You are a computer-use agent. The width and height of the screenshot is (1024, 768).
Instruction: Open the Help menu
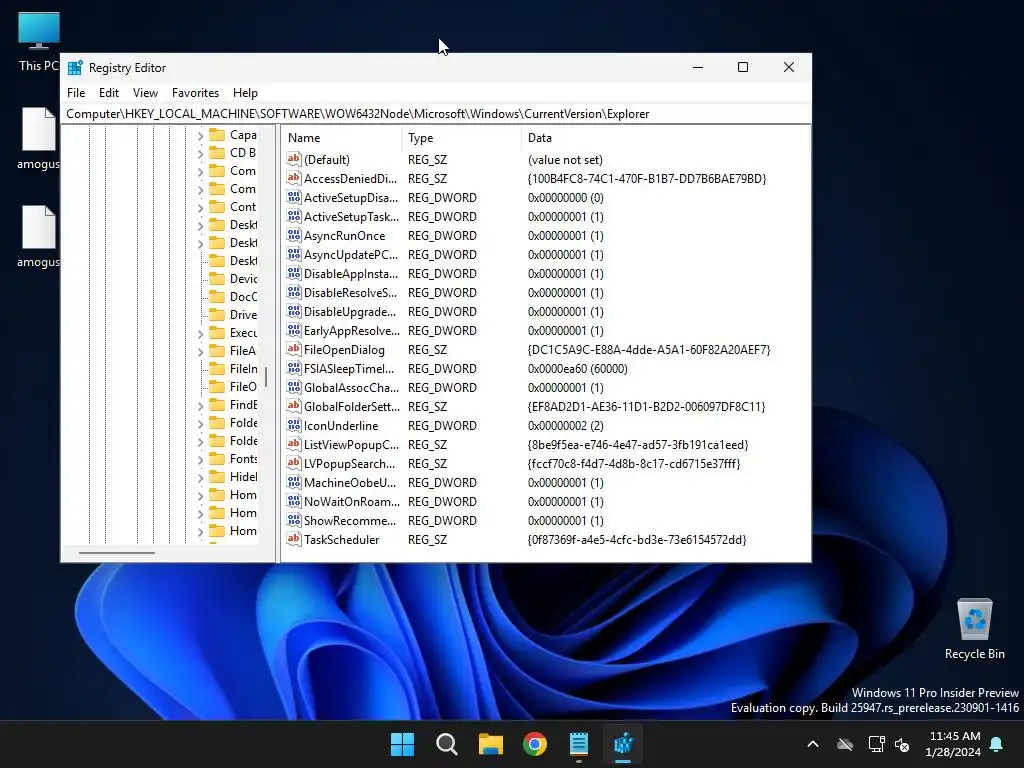246,93
